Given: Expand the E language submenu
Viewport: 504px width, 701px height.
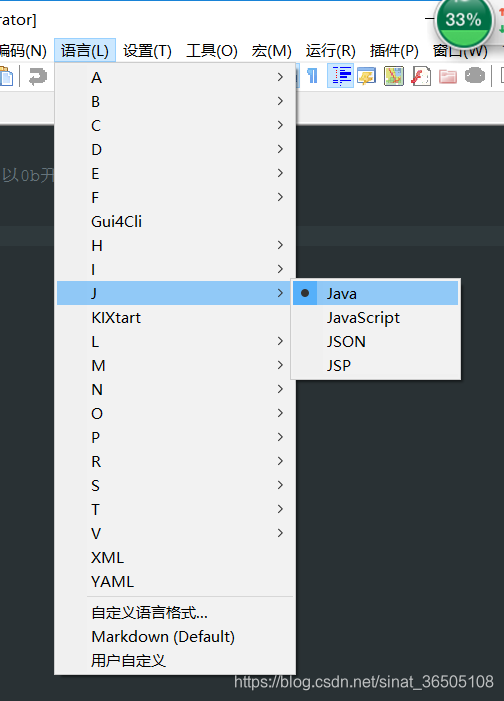Looking at the screenshot, I should tap(175, 173).
